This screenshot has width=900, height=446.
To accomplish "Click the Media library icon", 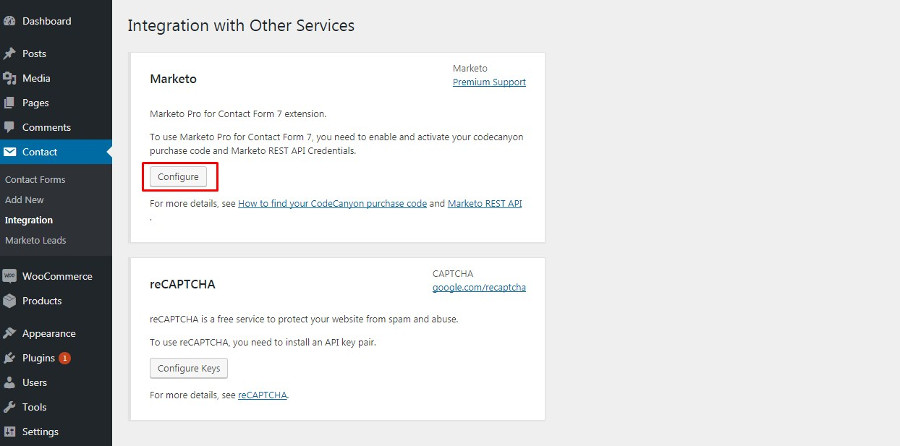I will click(10, 78).
